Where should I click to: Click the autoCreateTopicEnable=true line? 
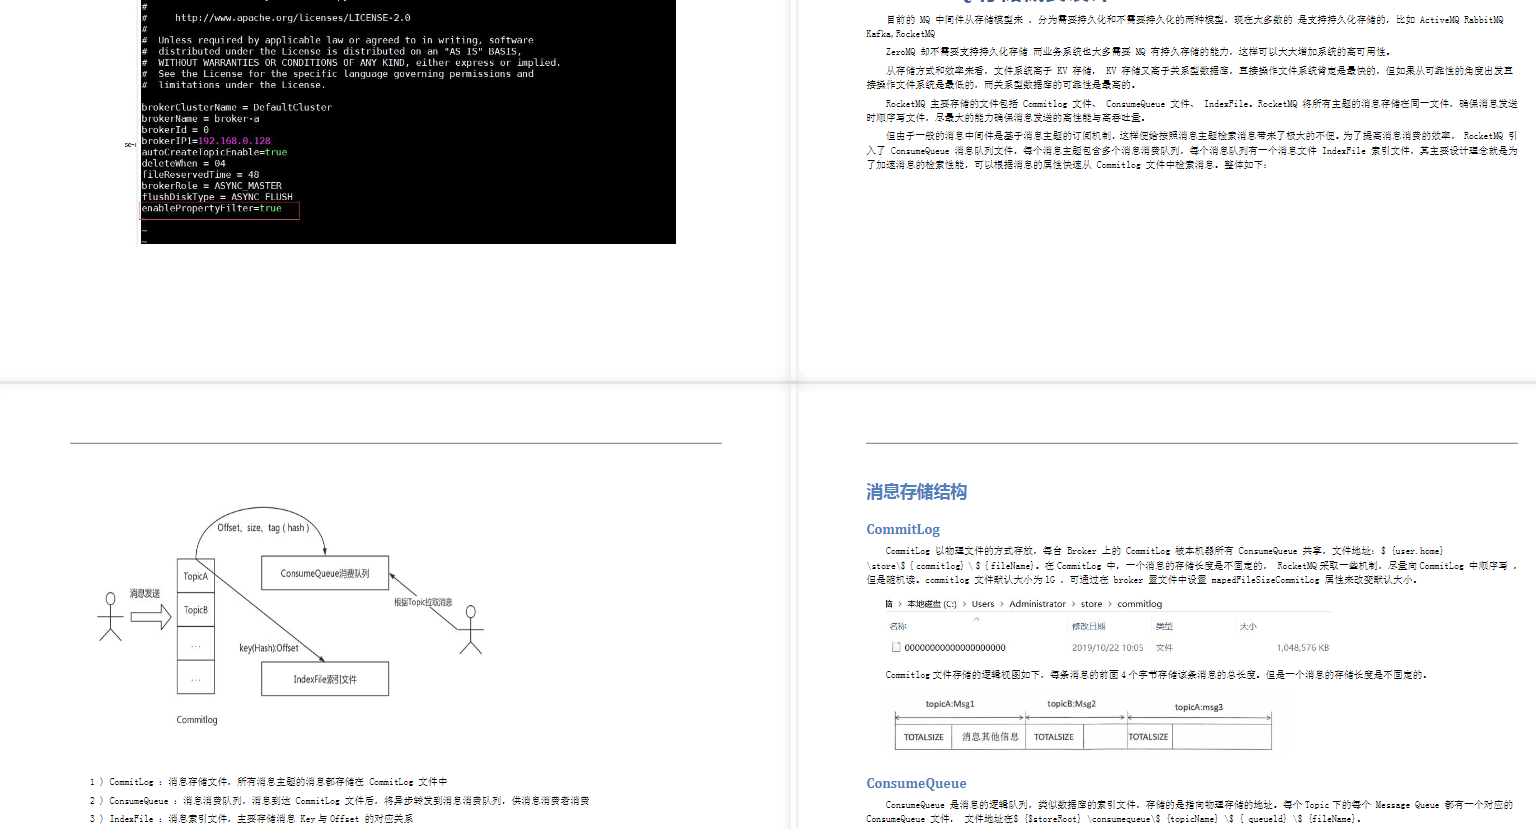point(214,152)
